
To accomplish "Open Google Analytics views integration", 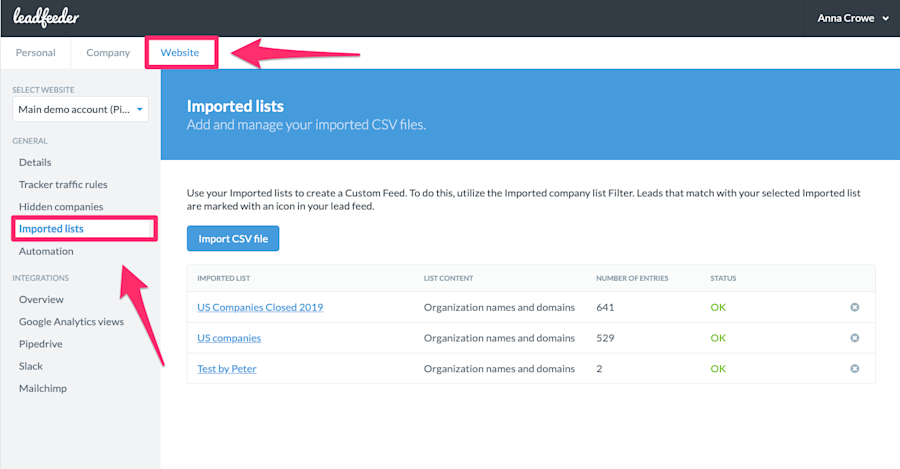I will point(71,321).
